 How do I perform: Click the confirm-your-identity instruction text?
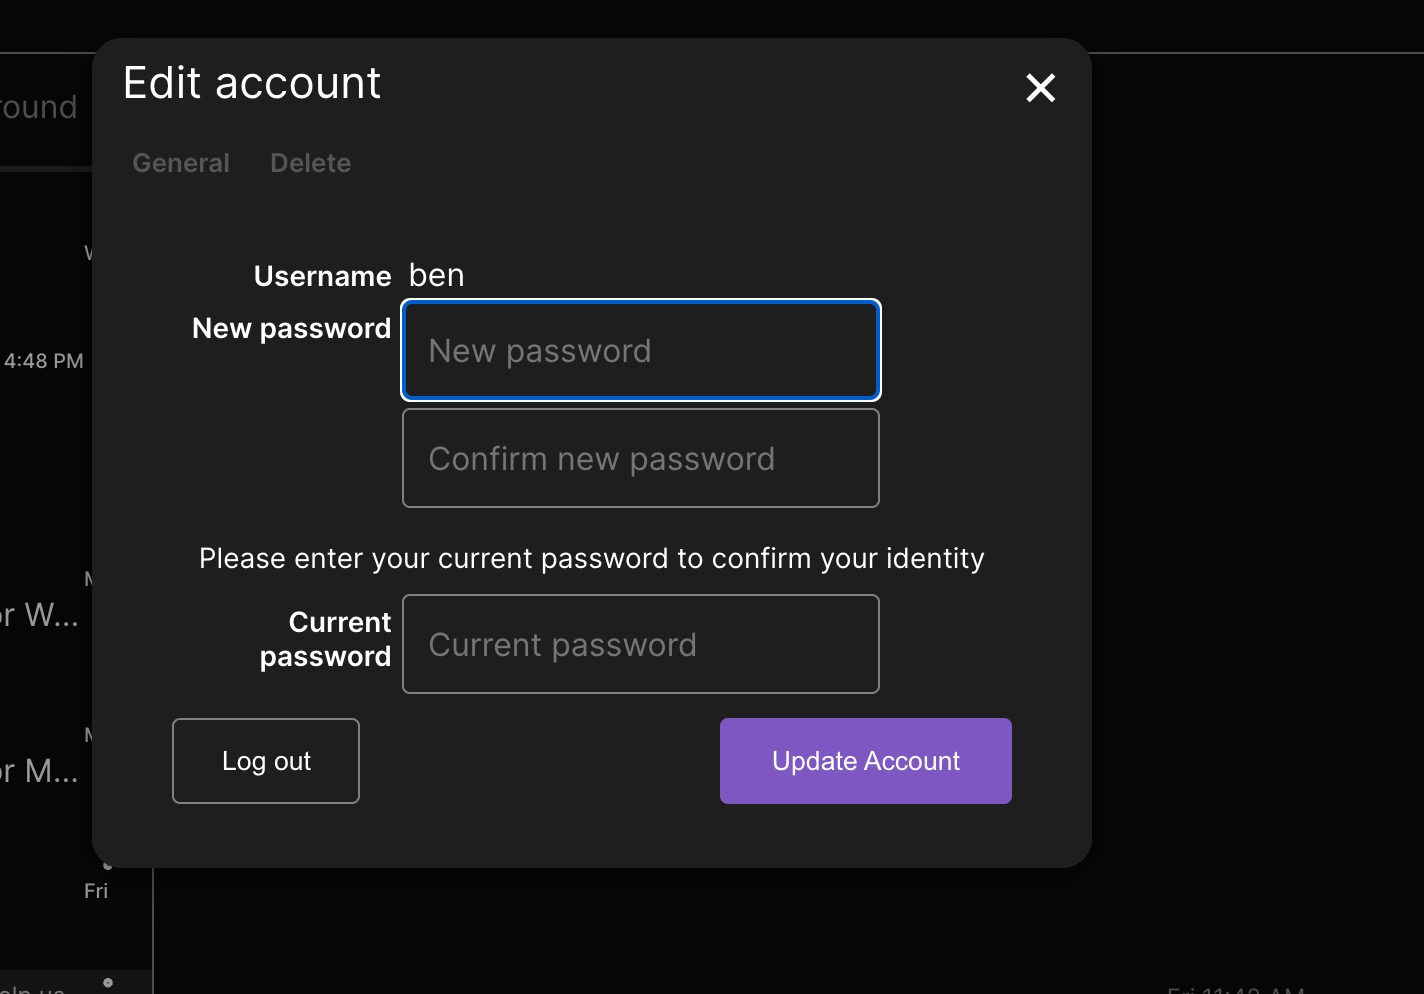click(x=591, y=559)
